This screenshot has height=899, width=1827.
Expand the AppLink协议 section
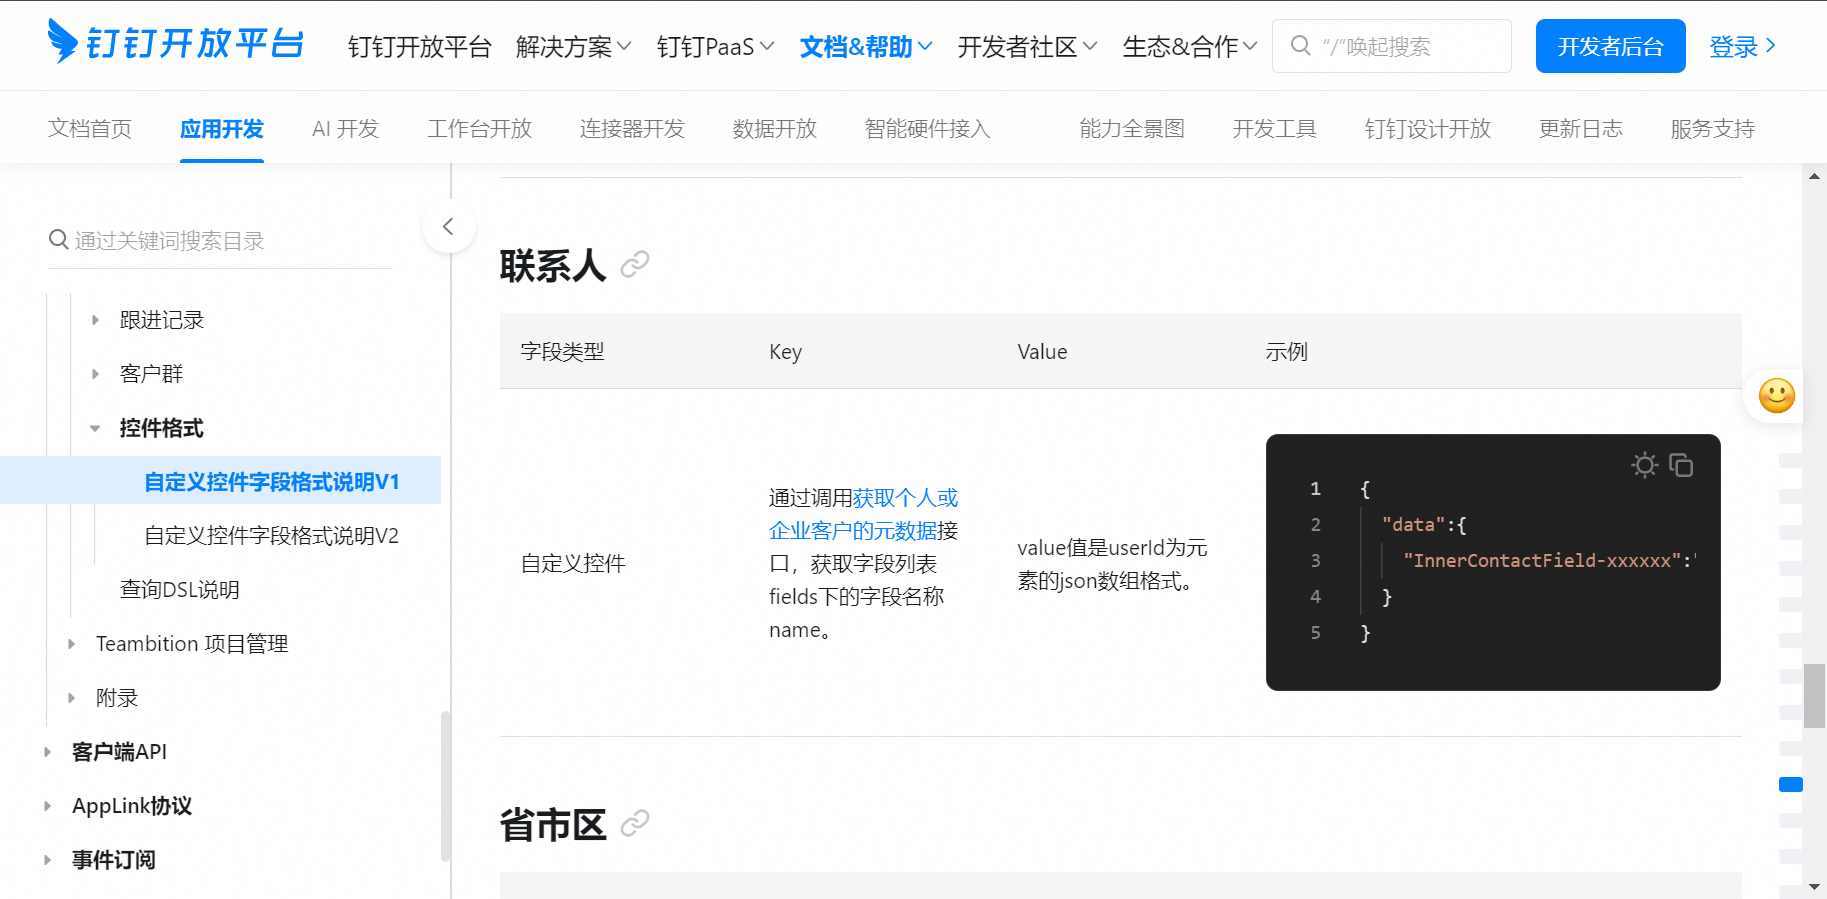coord(47,806)
